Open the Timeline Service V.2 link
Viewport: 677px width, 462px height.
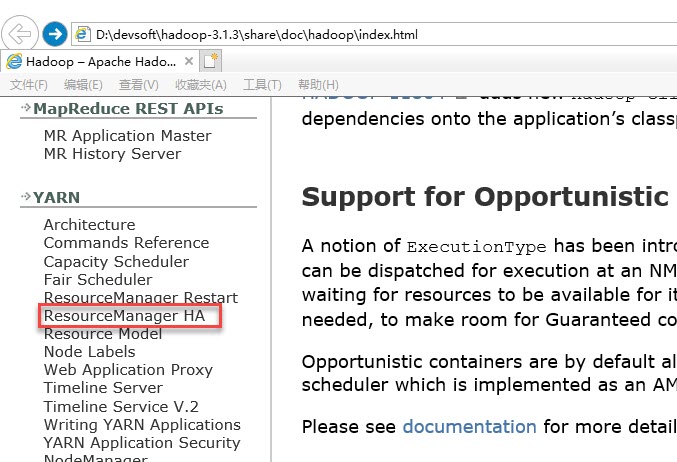tap(121, 407)
